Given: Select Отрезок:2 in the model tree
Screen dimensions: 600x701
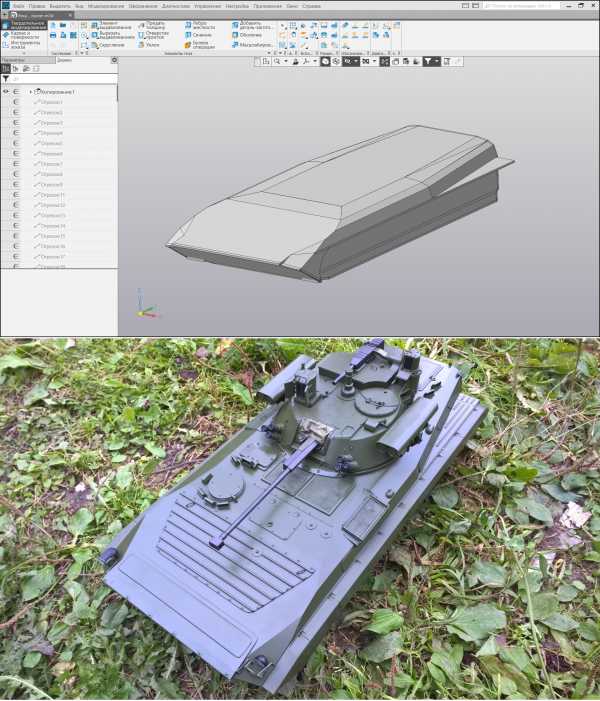Looking at the screenshot, I should click(x=51, y=112).
